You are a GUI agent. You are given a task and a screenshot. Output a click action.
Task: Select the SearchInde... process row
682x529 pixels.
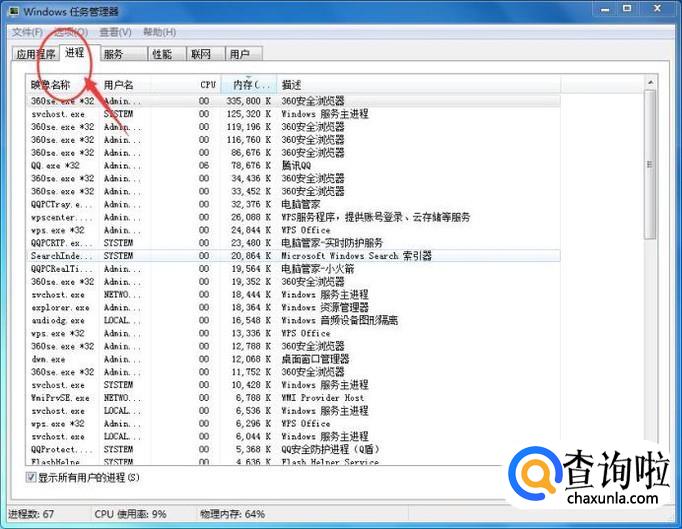(x=293, y=256)
